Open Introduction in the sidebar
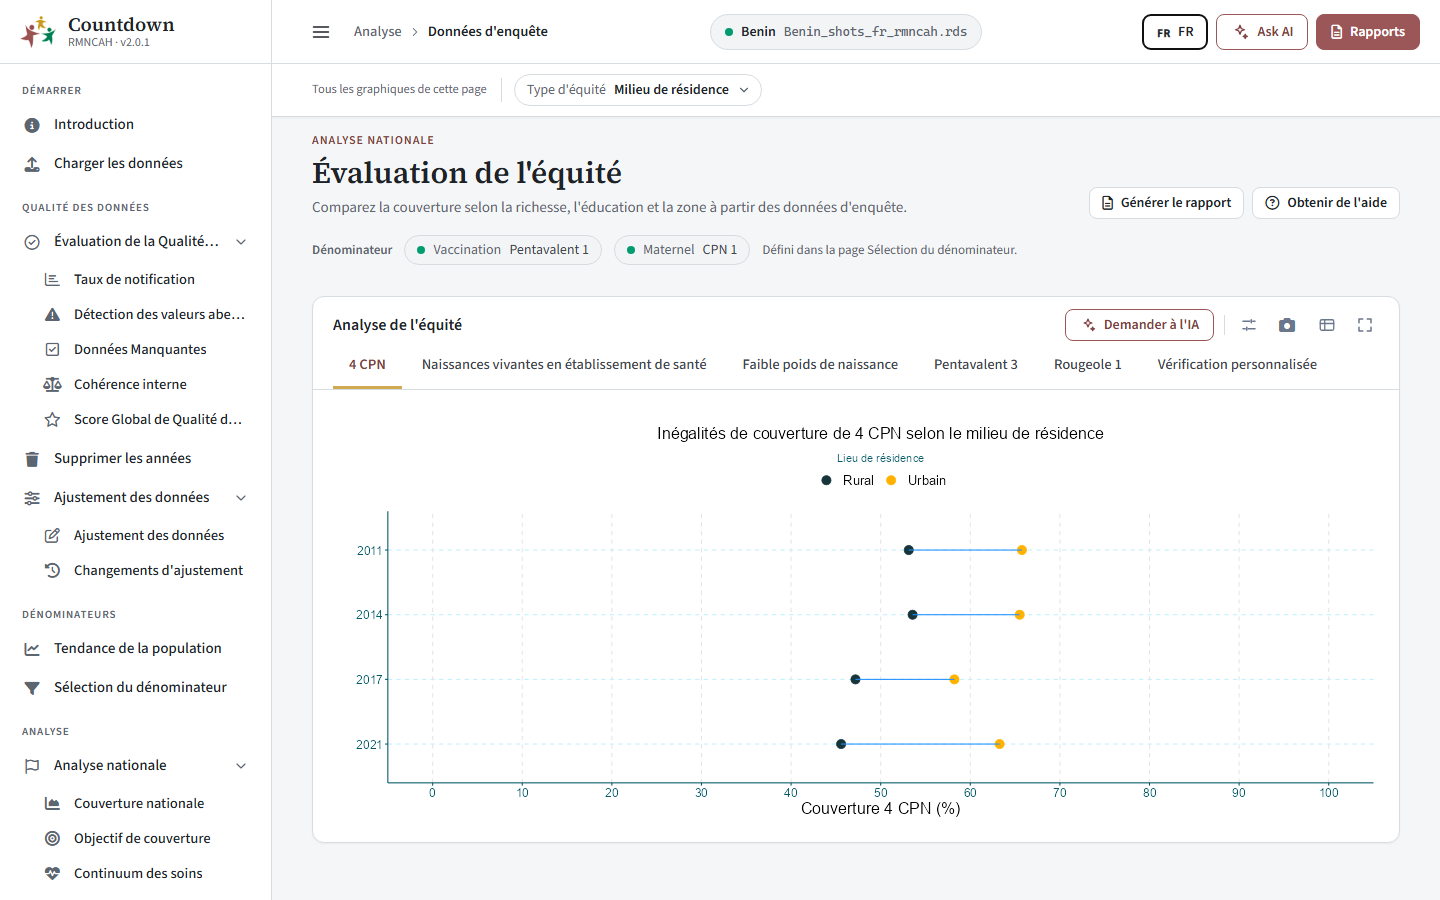 [135, 124]
